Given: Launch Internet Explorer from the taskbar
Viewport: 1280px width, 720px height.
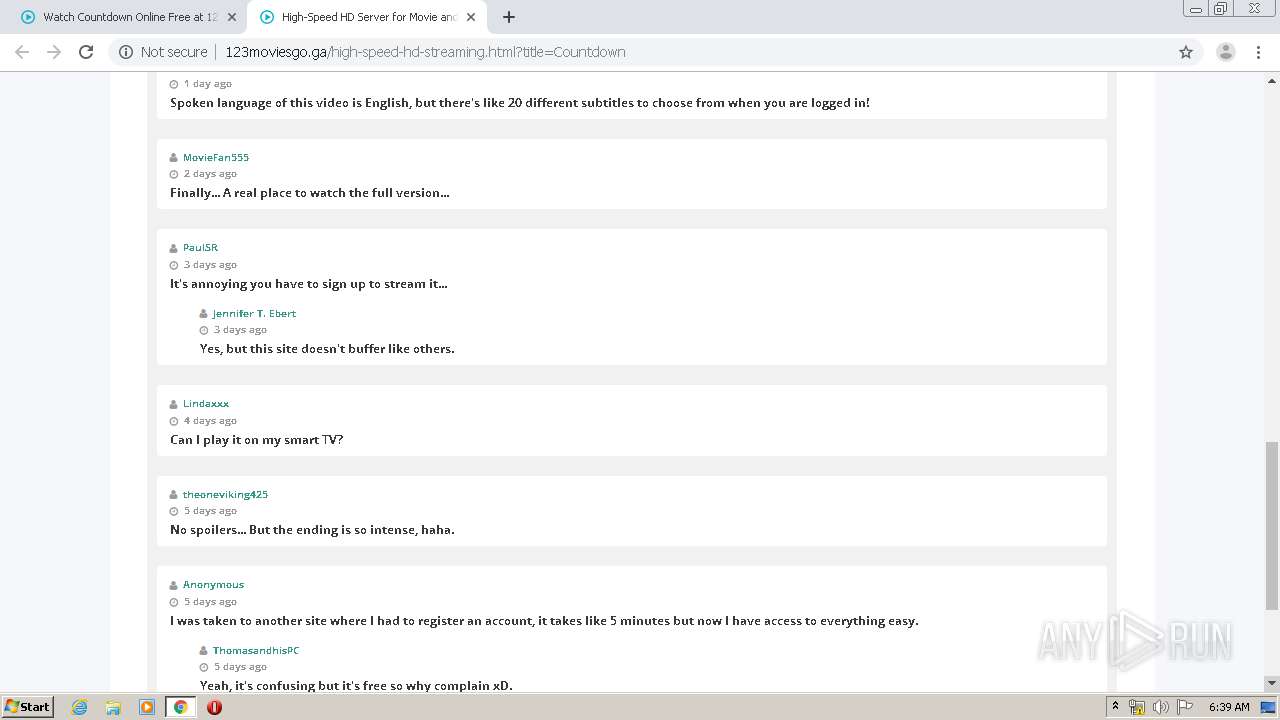Looking at the screenshot, I should click(x=80, y=707).
